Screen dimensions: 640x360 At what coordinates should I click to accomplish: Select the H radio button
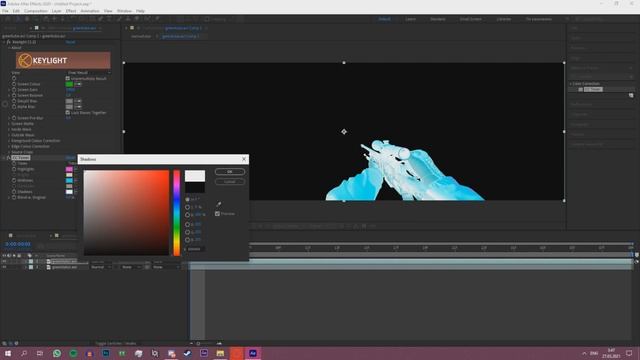tap(187, 200)
